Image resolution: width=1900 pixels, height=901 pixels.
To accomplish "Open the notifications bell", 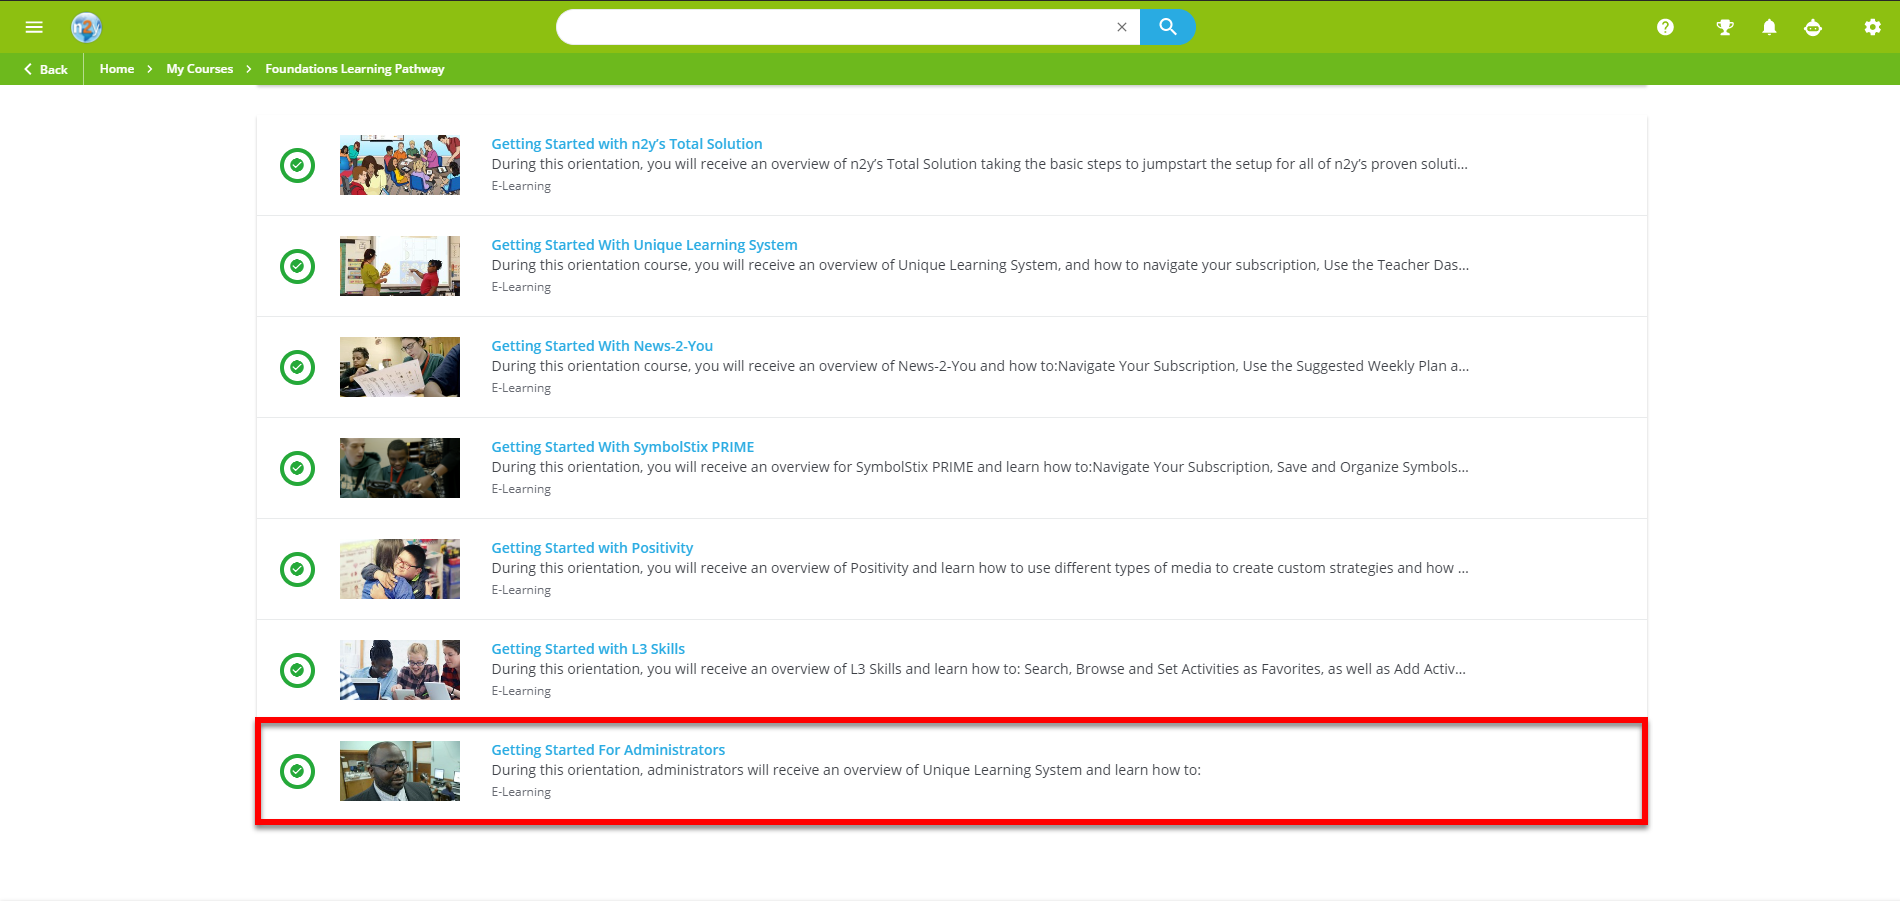I will (1769, 27).
